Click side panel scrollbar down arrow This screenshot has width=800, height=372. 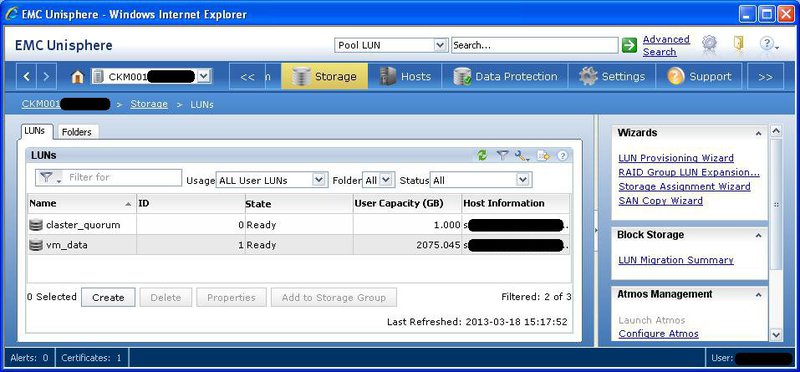click(x=776, y=335)
